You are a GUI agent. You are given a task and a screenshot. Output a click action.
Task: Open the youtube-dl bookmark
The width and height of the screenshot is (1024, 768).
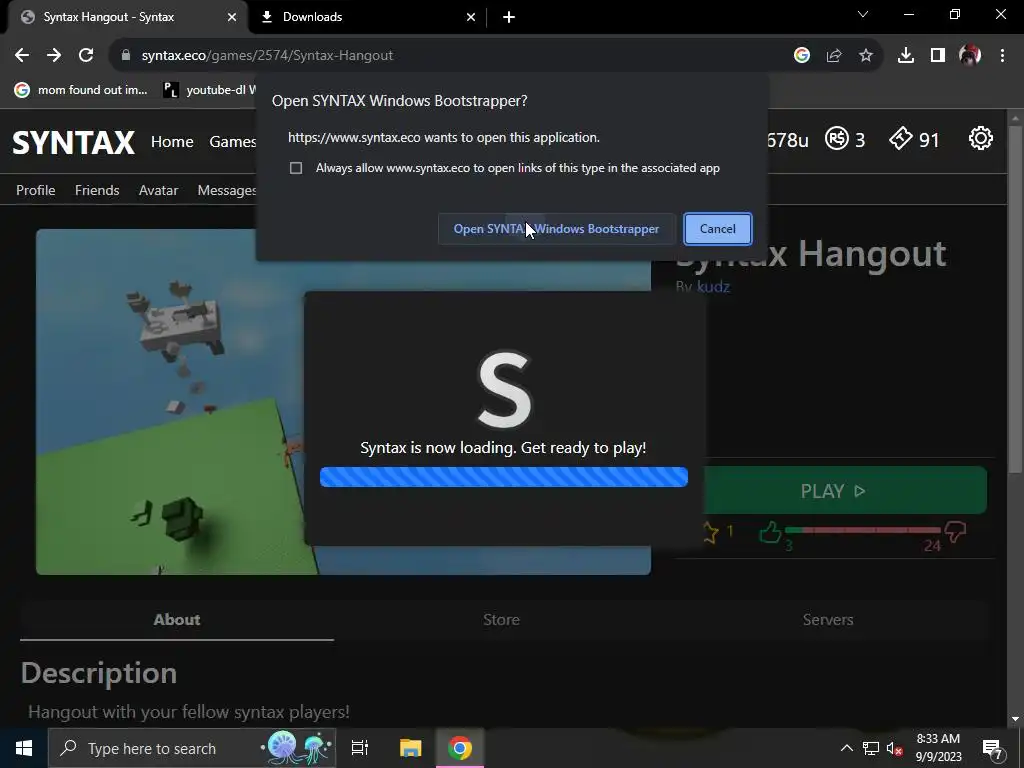[209, 90]
